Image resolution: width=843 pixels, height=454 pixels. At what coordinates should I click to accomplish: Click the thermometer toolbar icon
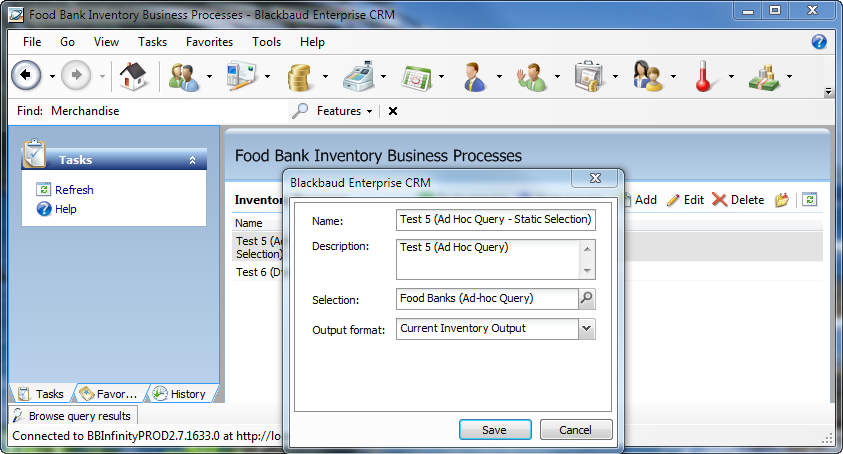click(x=704, y=76)
